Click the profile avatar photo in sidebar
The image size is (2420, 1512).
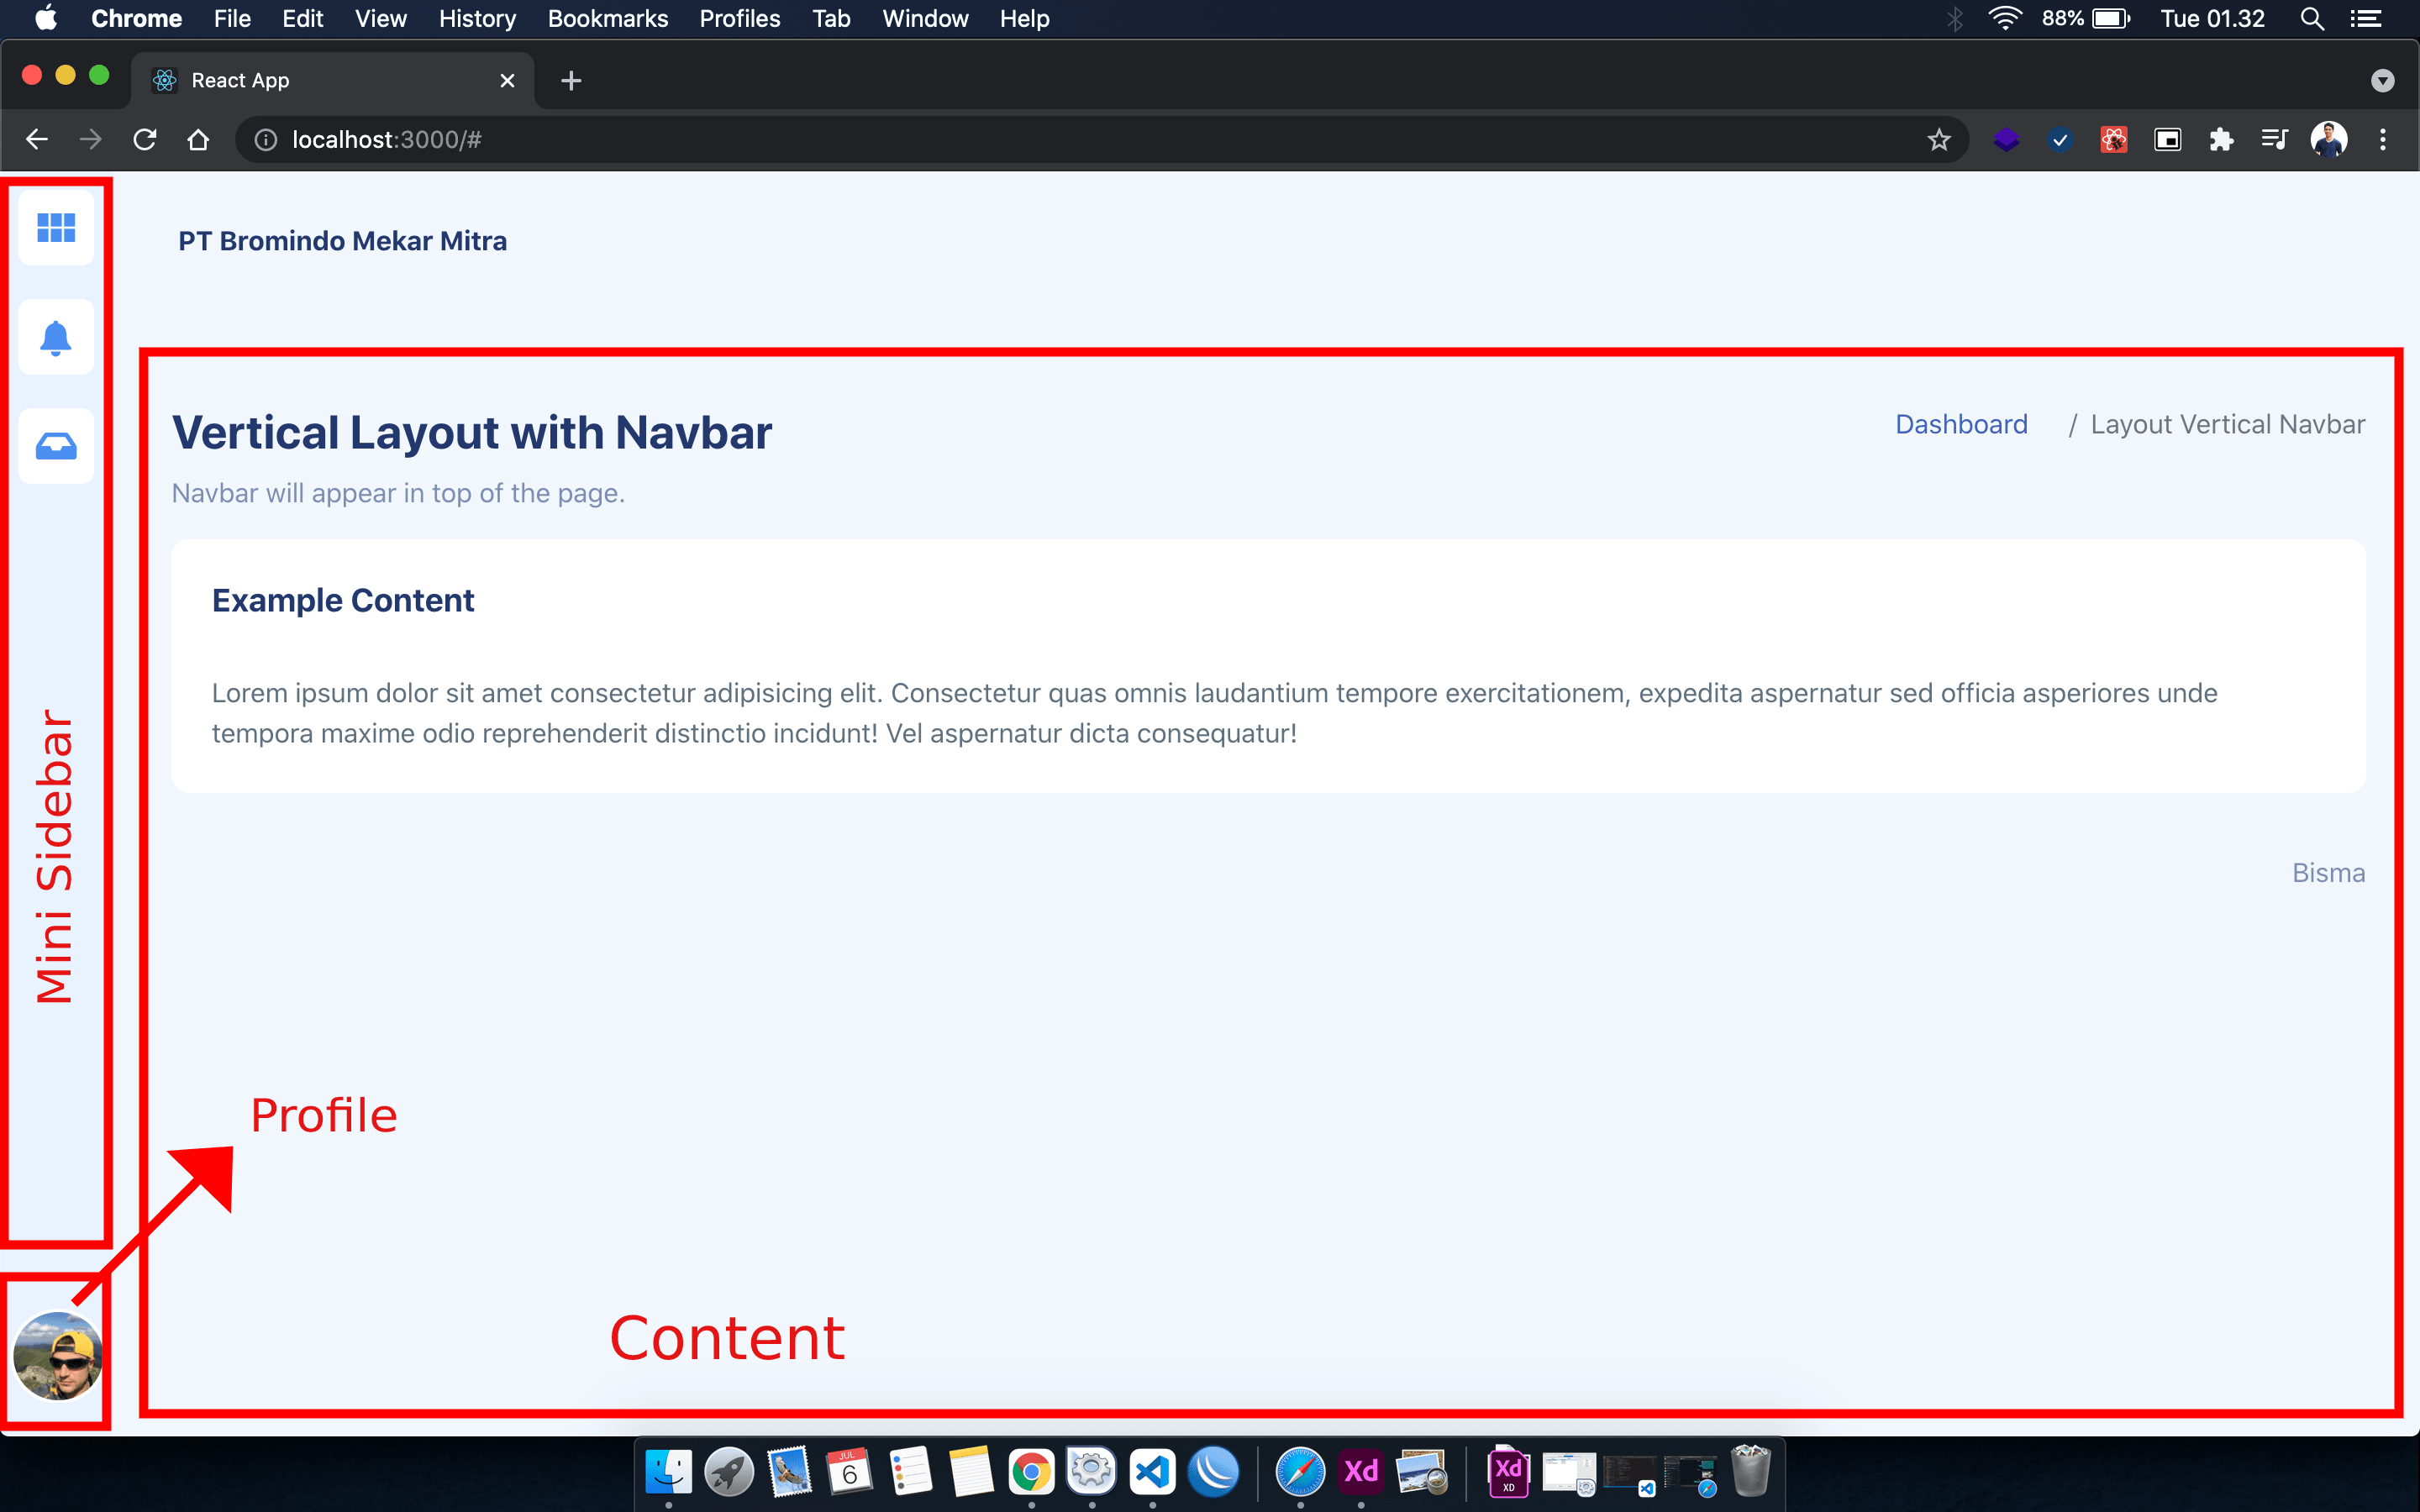tap(57, 1356)
